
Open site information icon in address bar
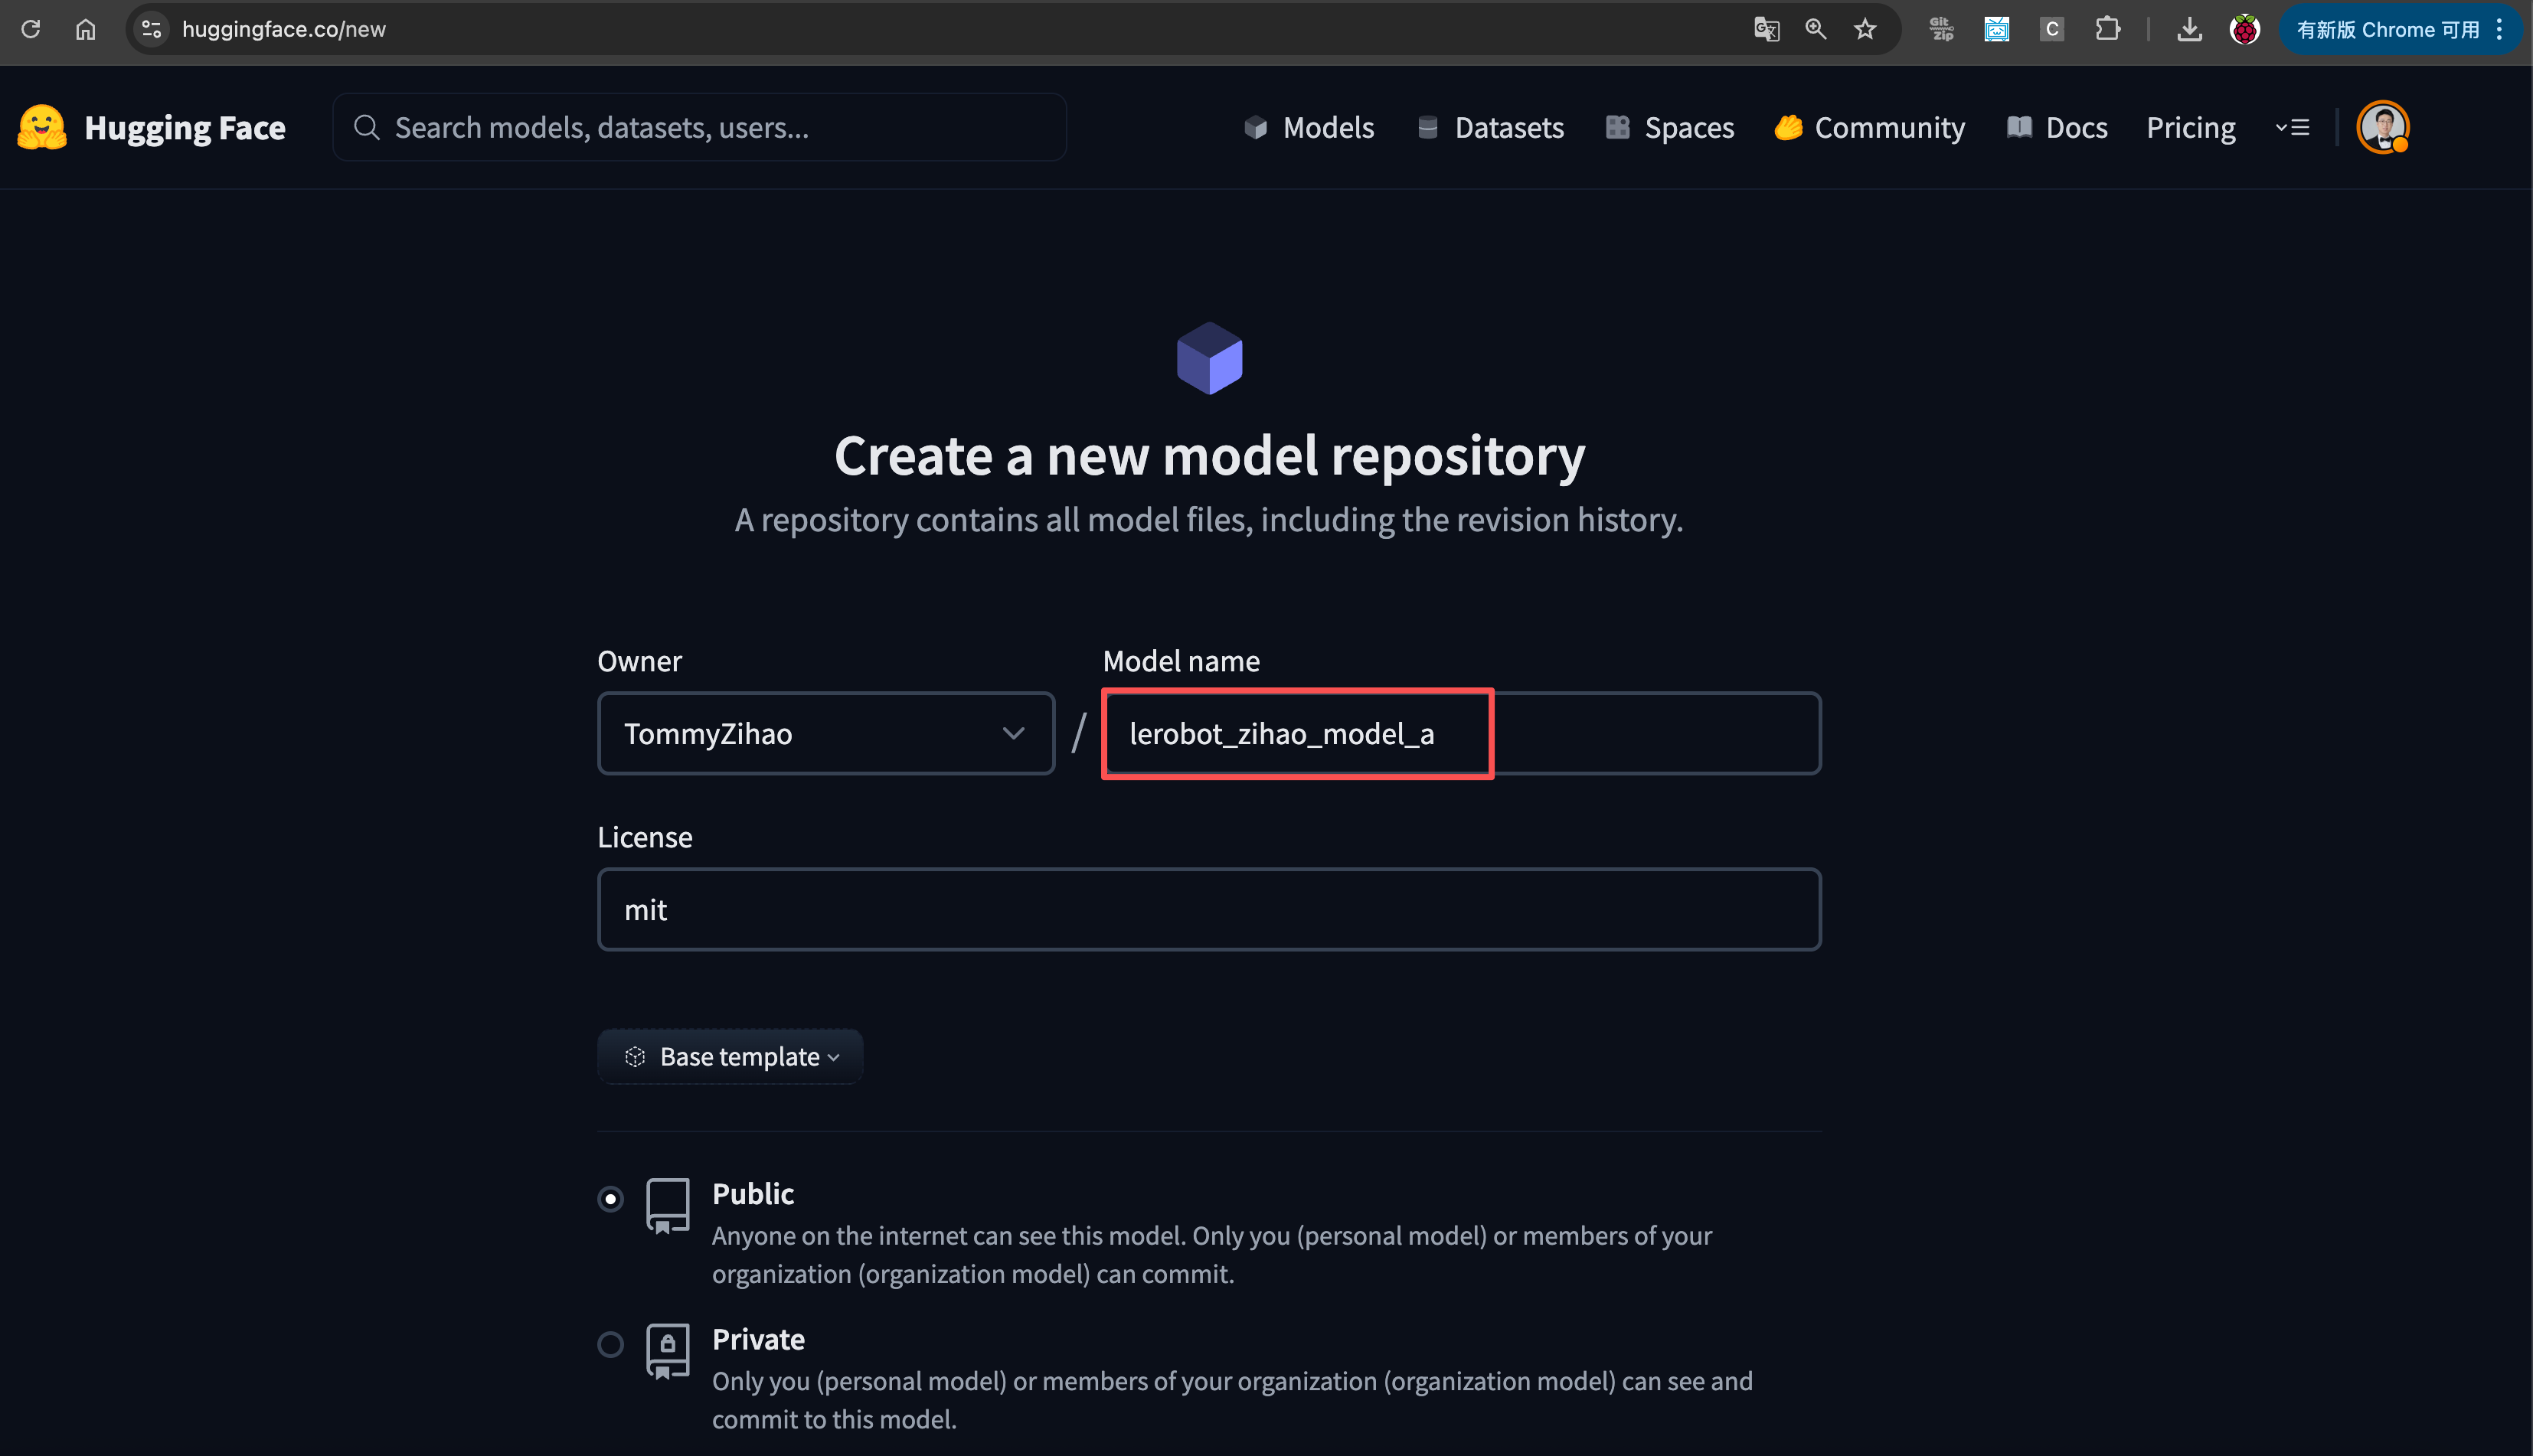click(x=152, y=29)
